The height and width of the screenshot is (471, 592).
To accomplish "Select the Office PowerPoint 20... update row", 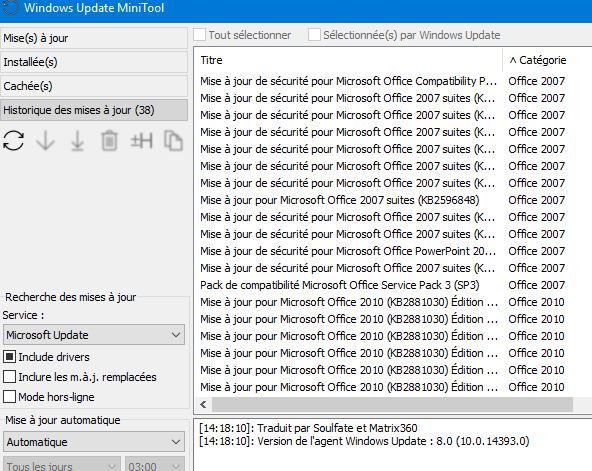I will [393, 251].
